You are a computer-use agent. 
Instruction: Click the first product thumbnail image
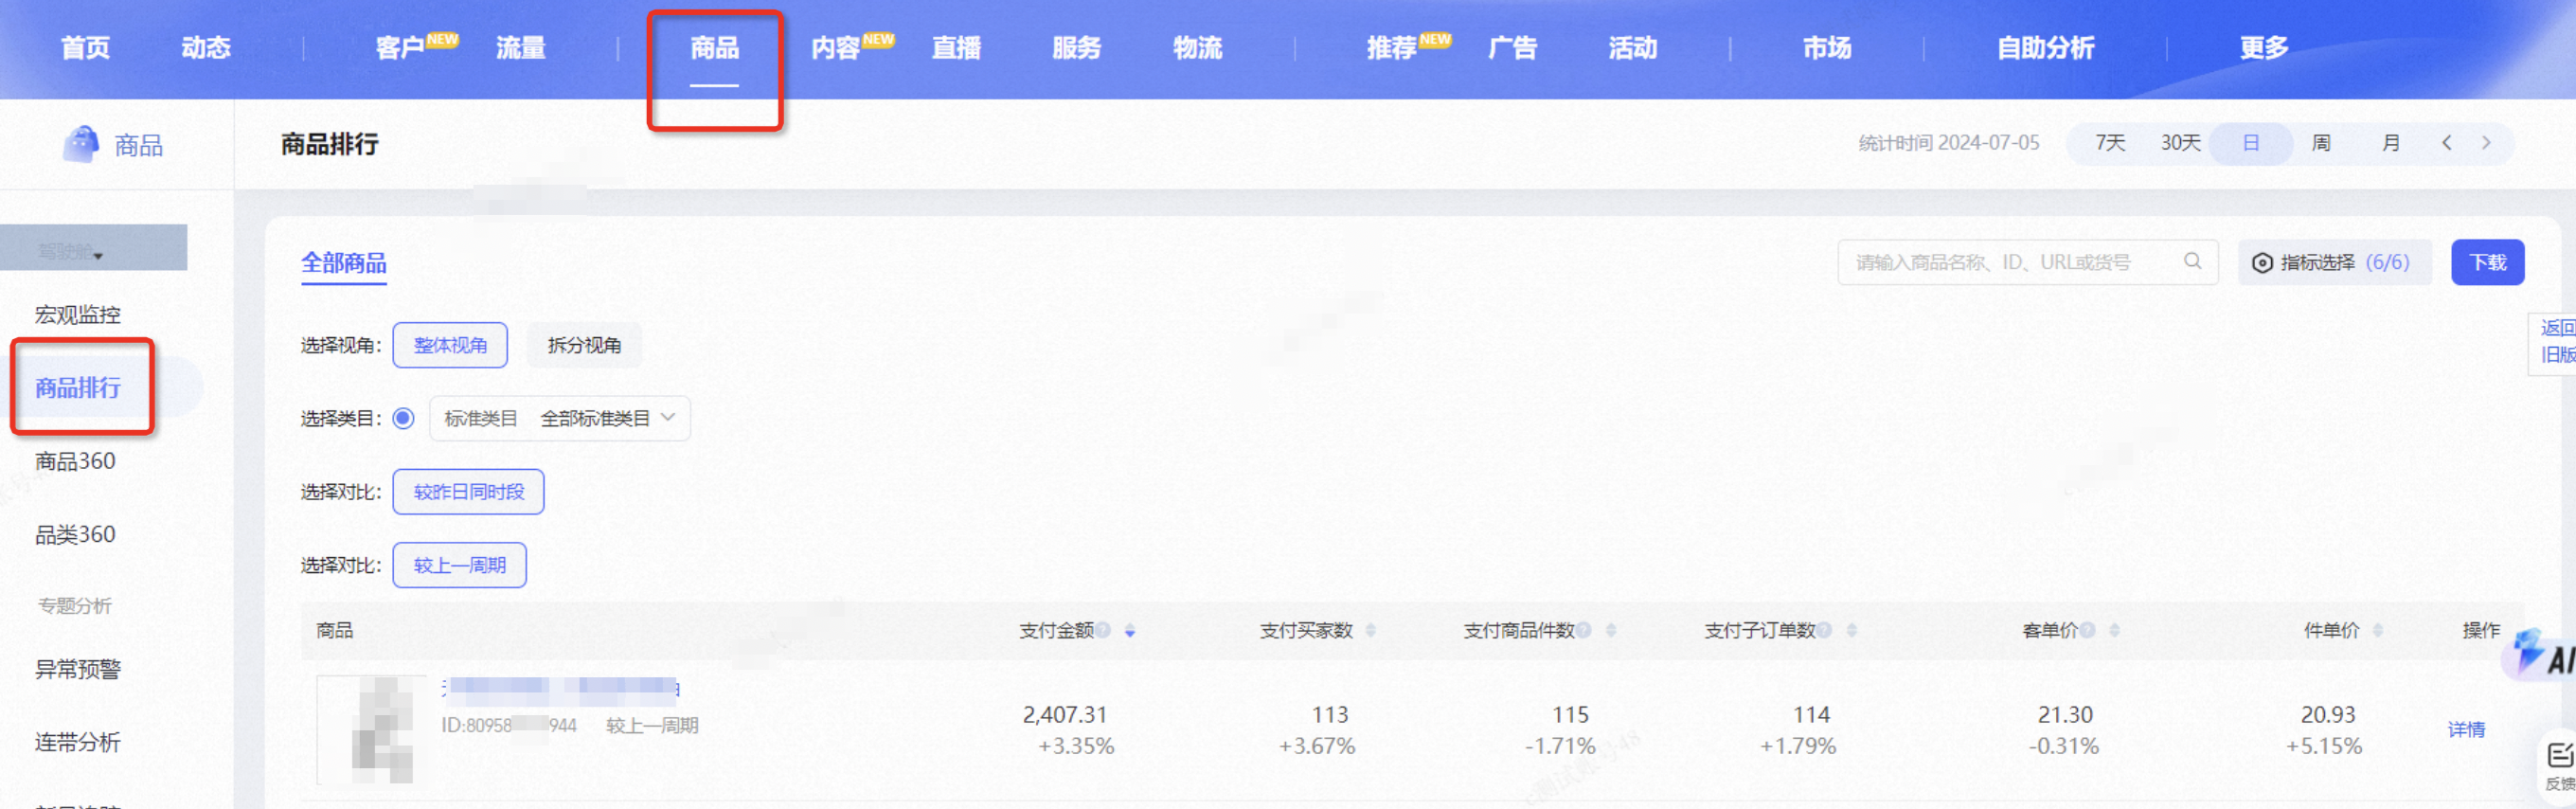[x=371, y=729]
